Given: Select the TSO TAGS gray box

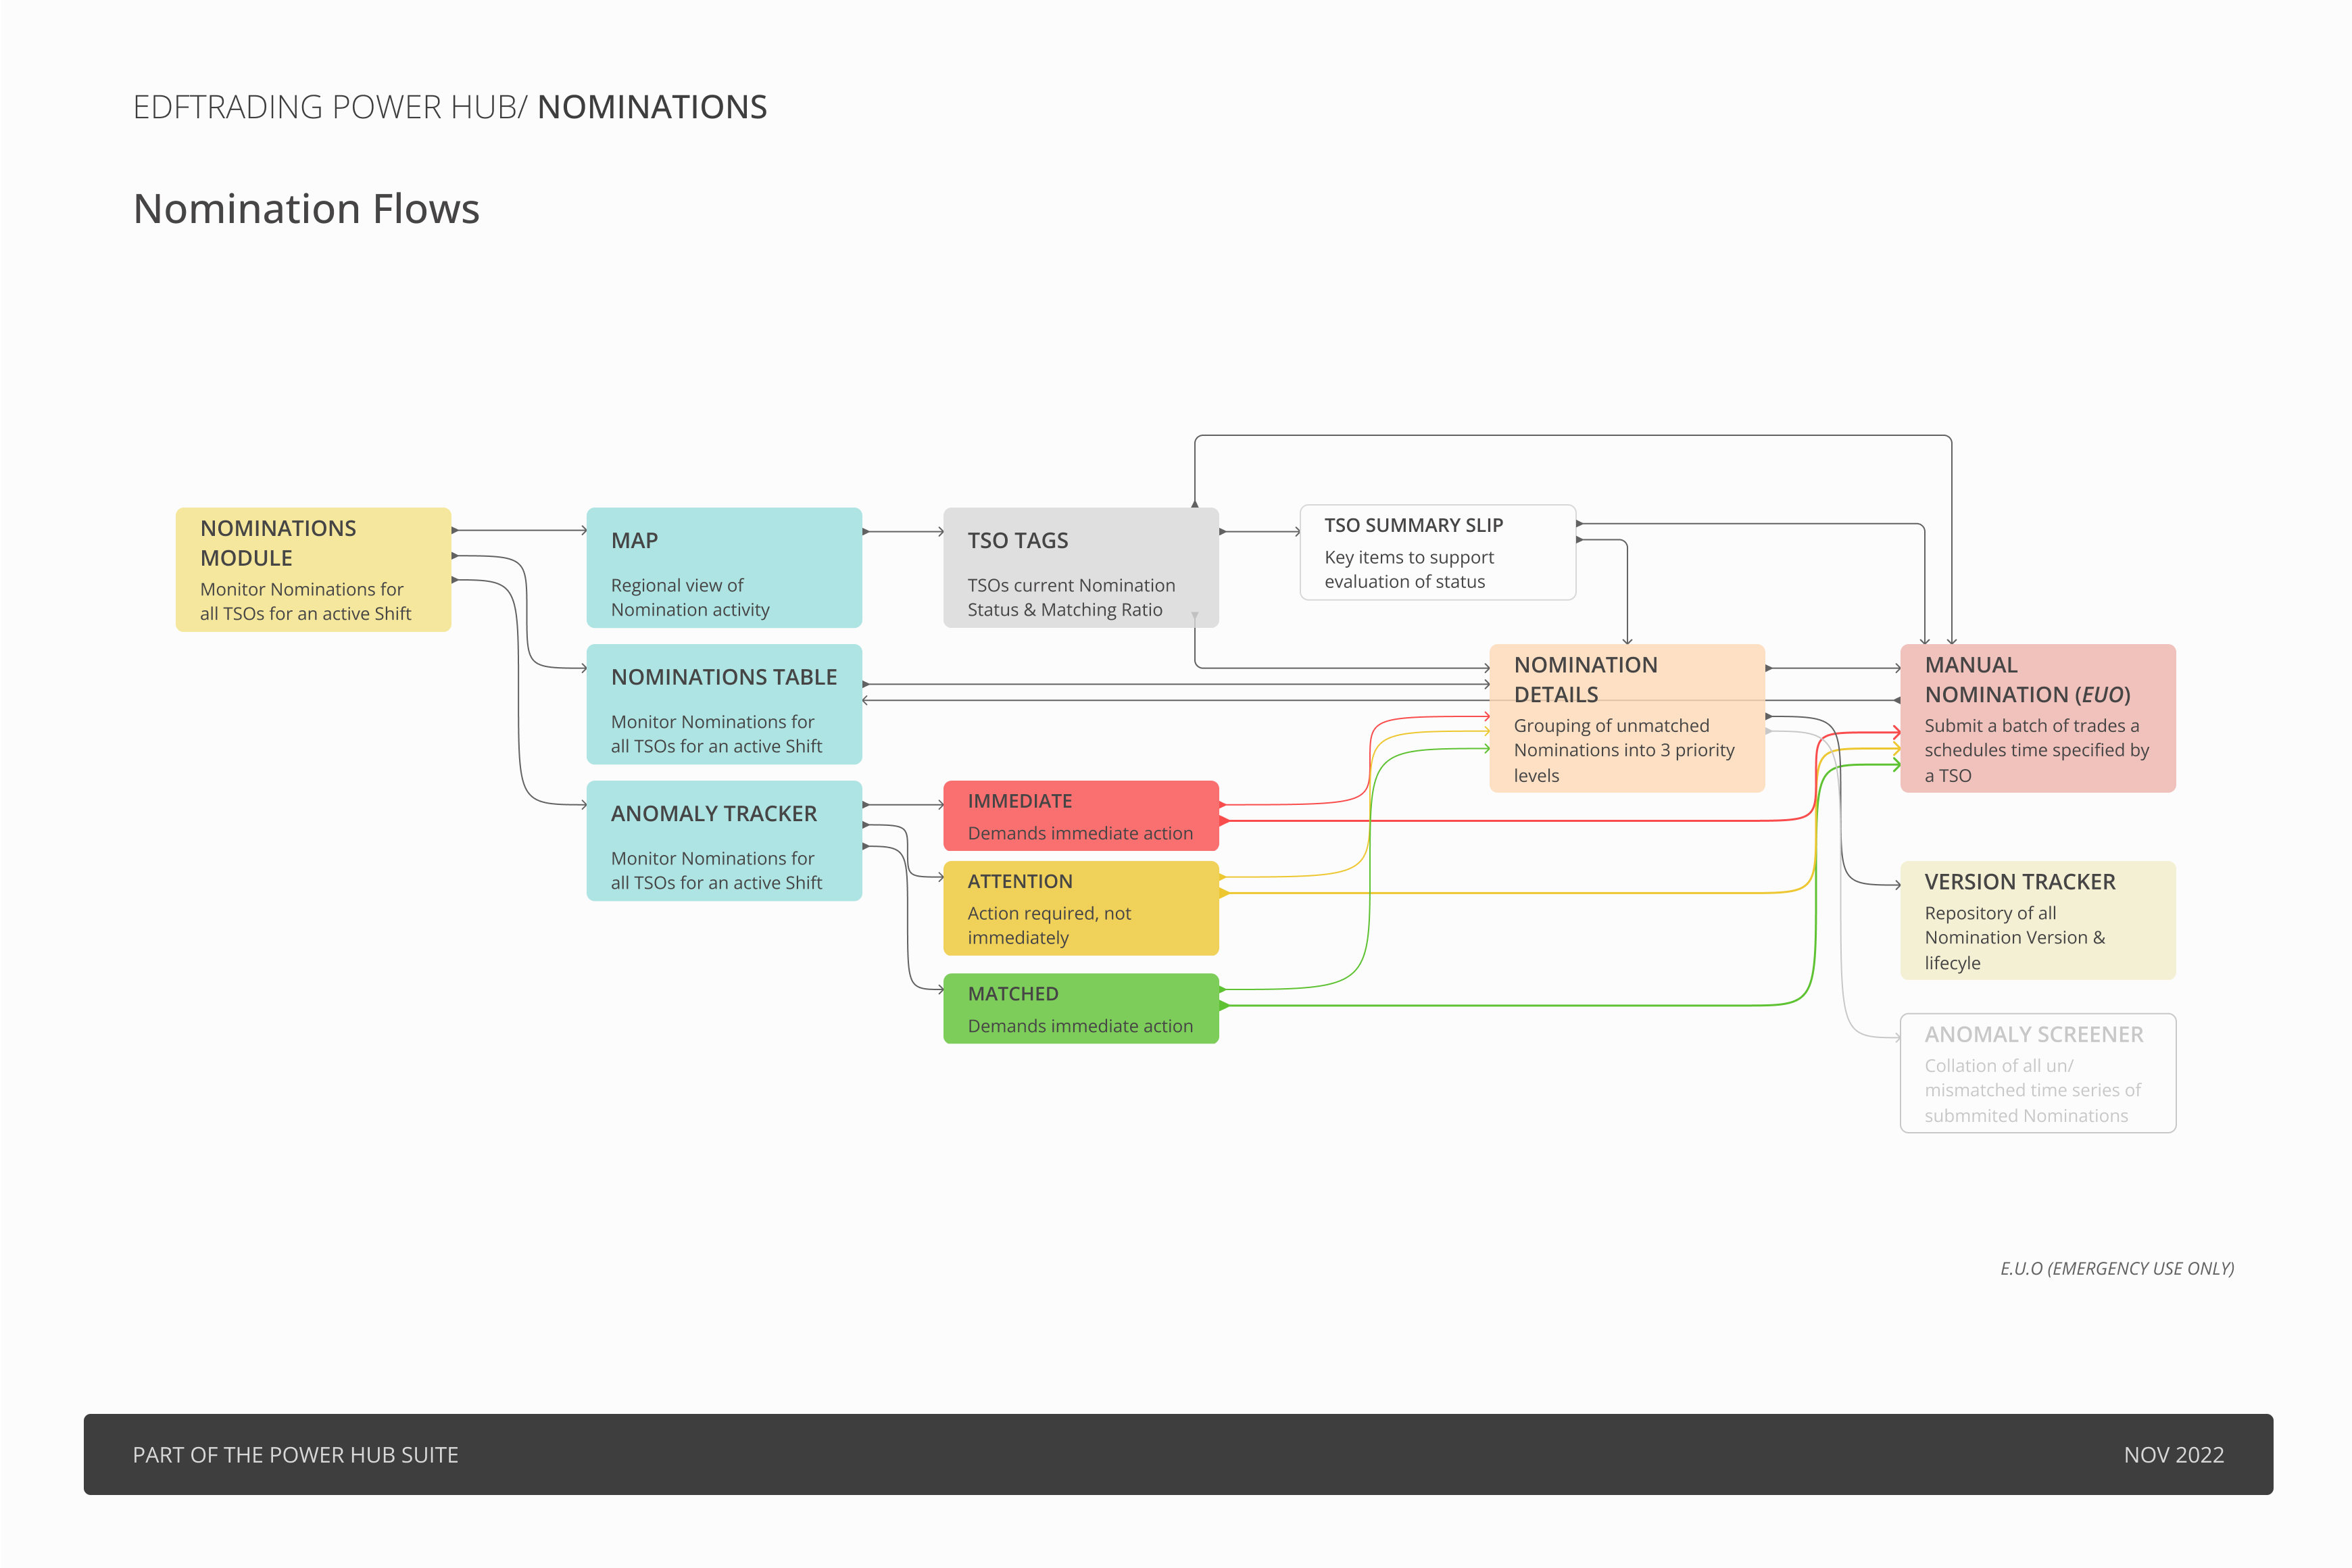Looking at the screenshot, I should pyautogui.click(x=1080, y=567).
